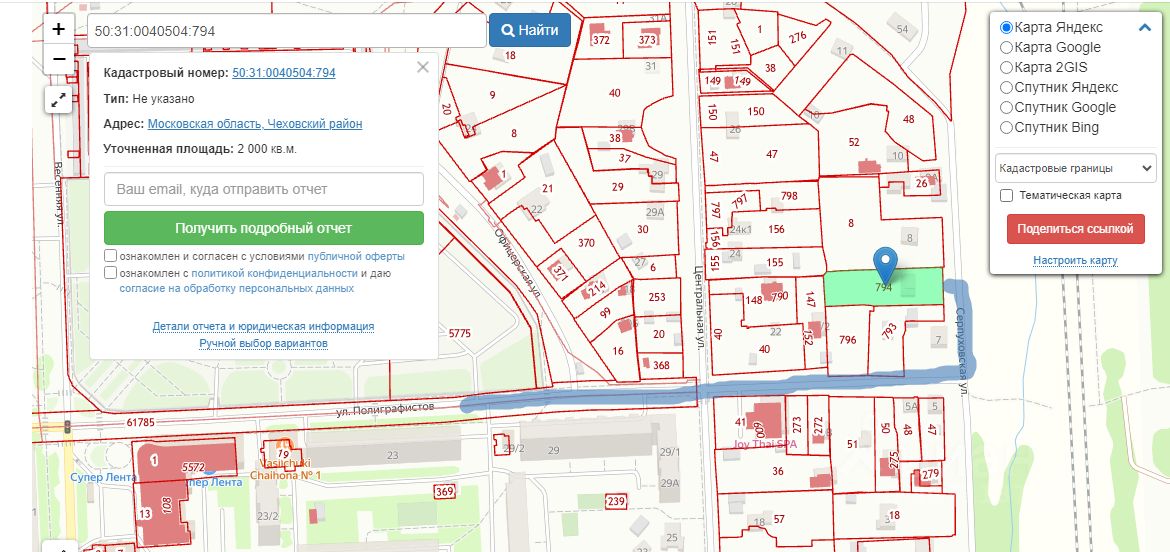Click the Vasilchuki Chaihona restaurant marker
This screenshot has width=1170, height=552.
(282, 449)
